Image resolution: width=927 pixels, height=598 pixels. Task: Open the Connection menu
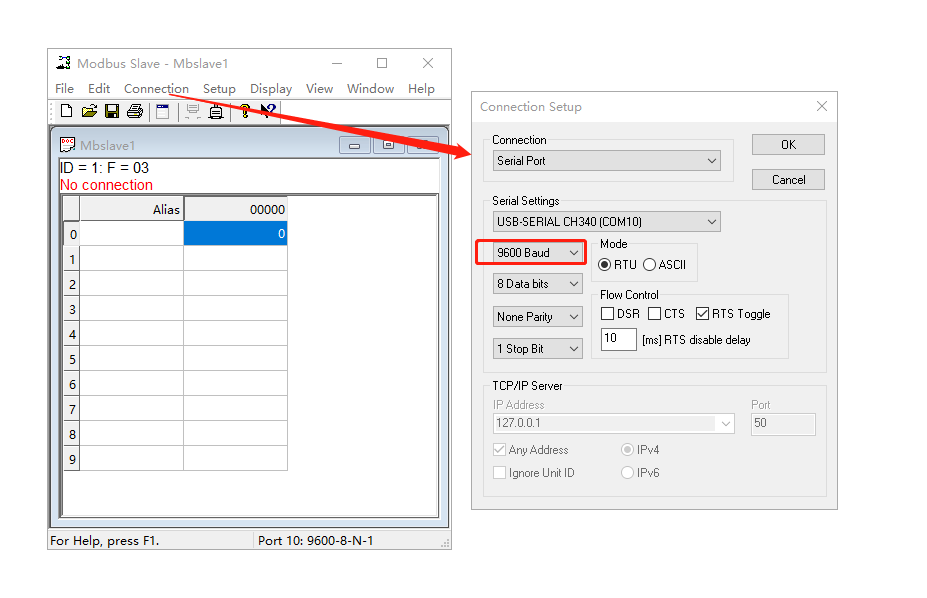[156, 88]
